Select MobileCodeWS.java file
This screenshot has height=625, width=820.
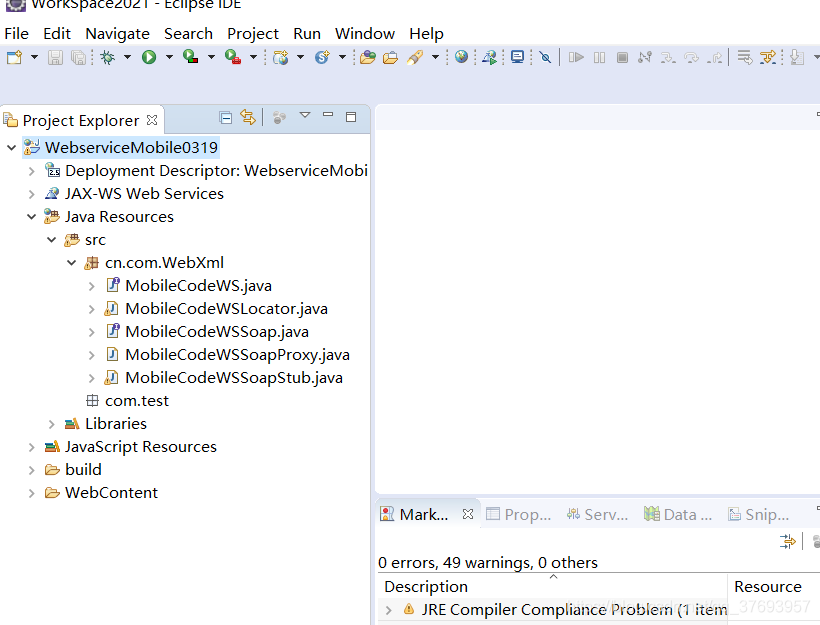click(198, 286)
